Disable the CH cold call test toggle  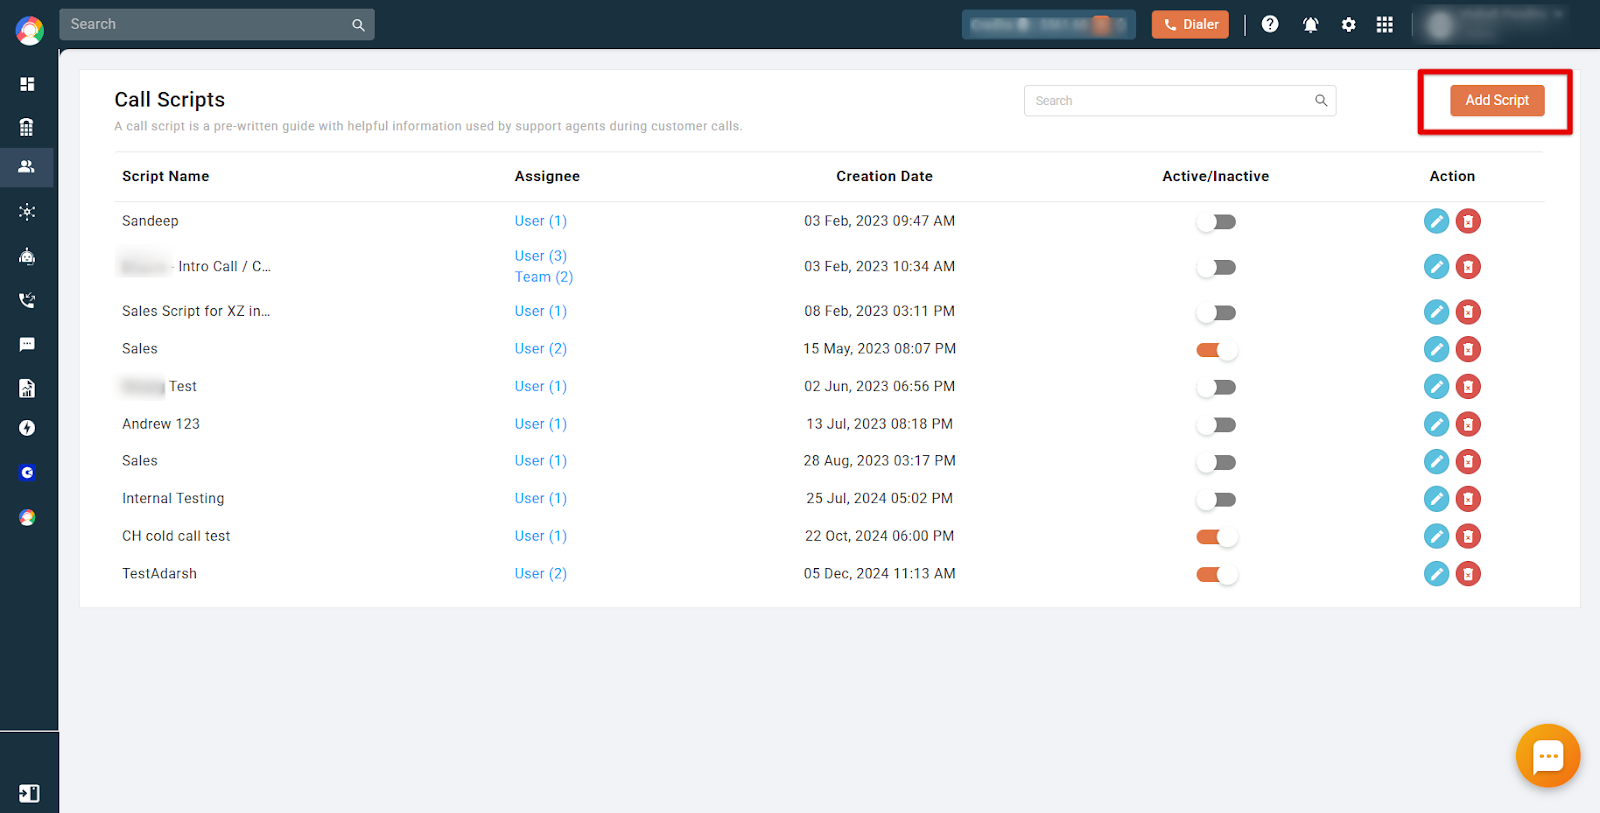1217,537
